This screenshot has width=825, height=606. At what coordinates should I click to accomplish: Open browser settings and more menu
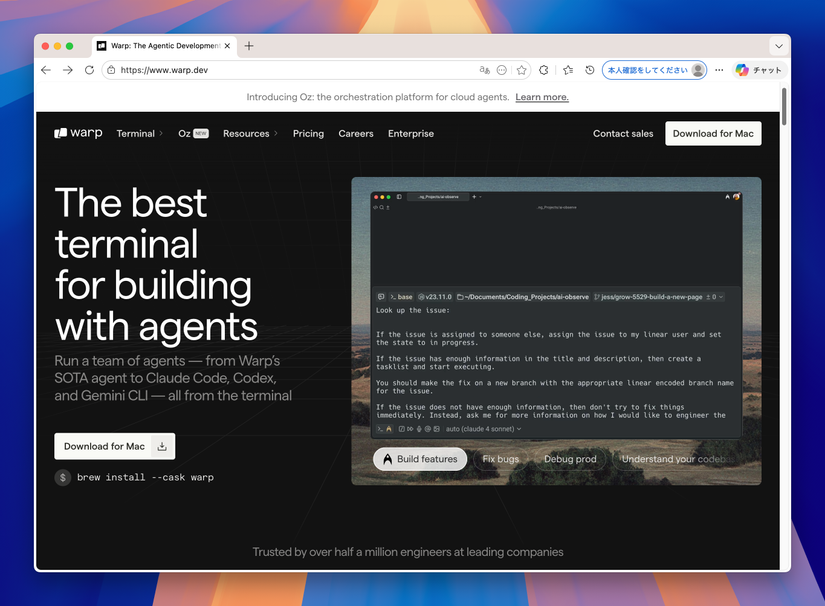(x=719, y=70)
